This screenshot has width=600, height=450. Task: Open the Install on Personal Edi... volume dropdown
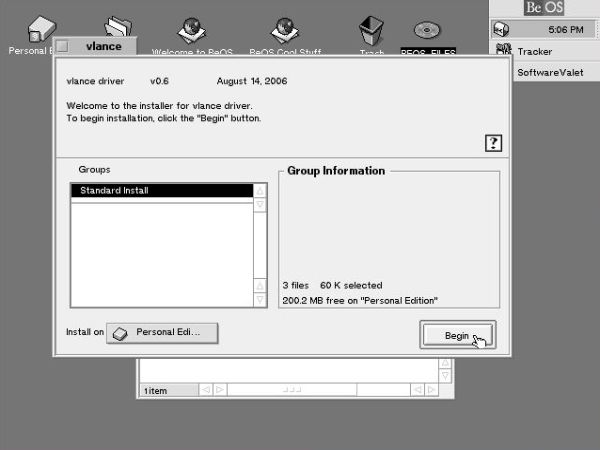tap(162, 333)
